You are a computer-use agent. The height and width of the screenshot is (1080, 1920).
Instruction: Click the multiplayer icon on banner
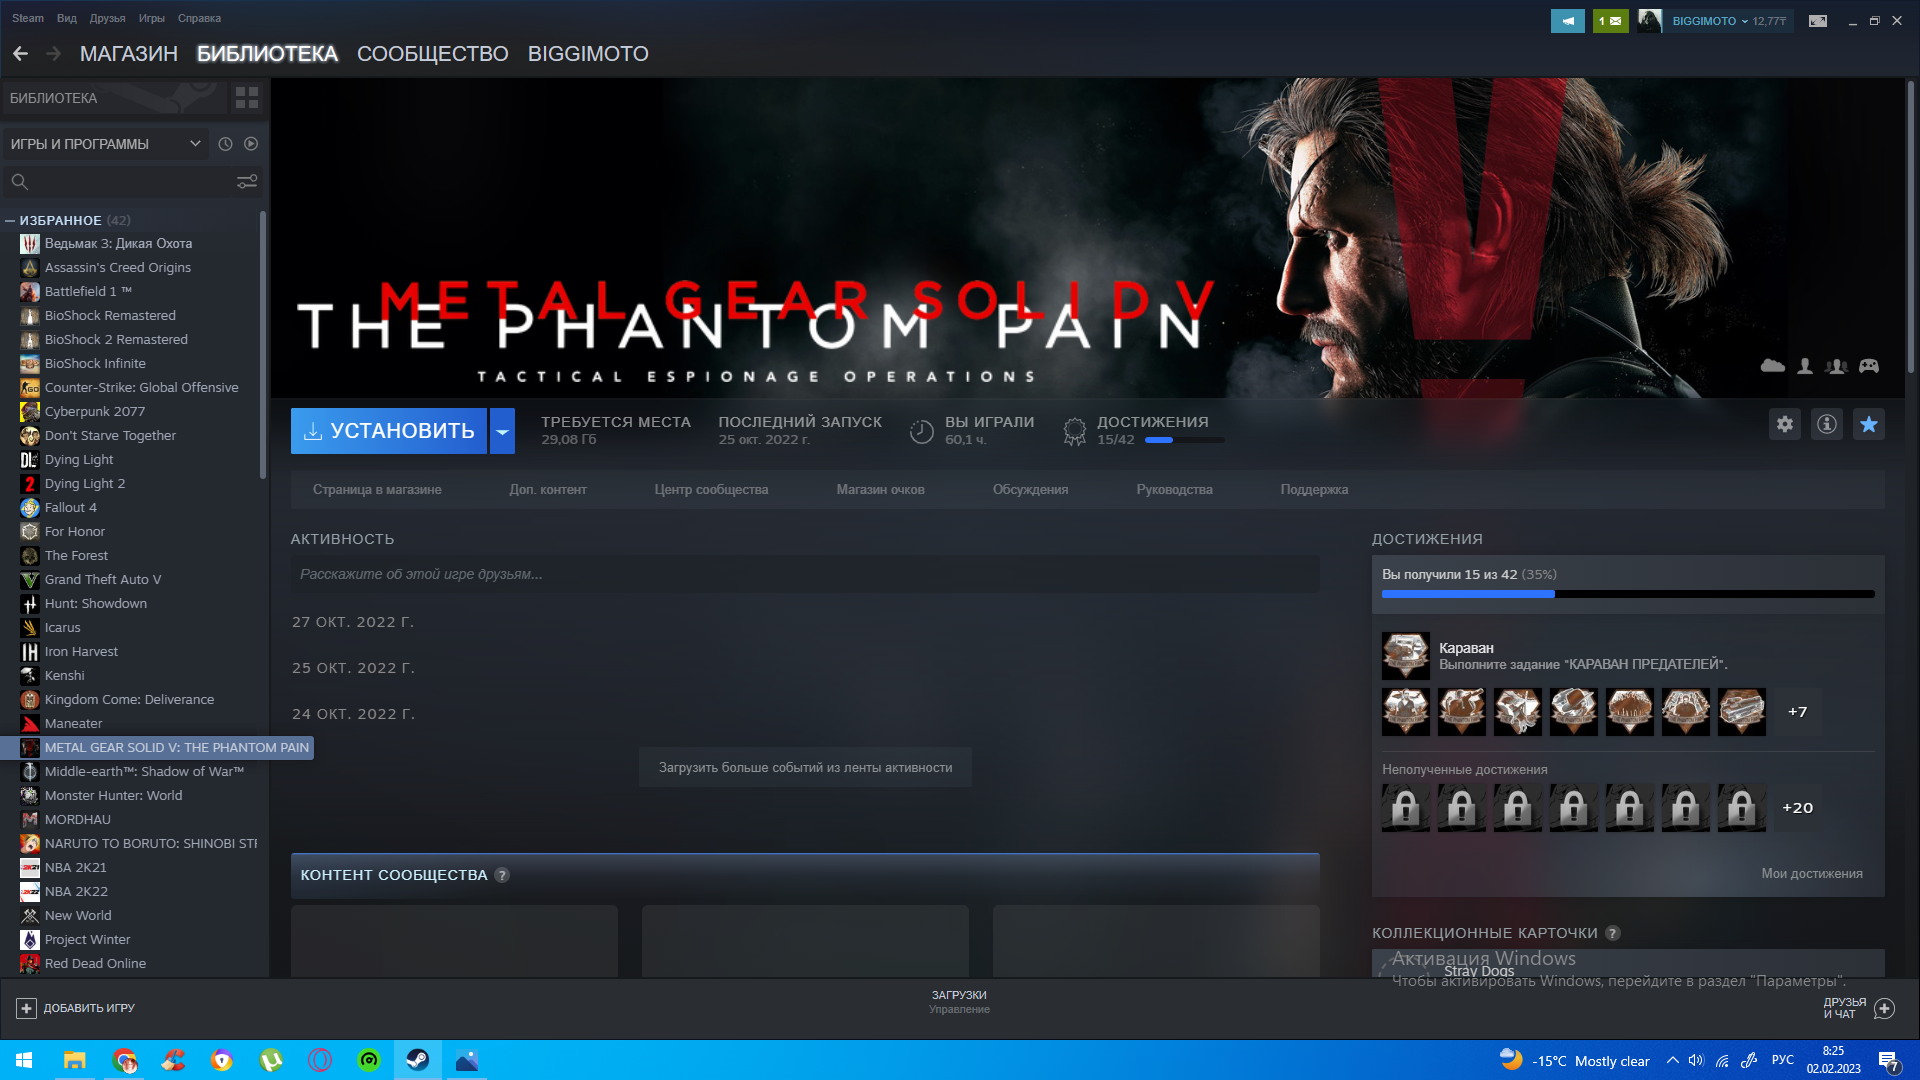[1836, 366]
